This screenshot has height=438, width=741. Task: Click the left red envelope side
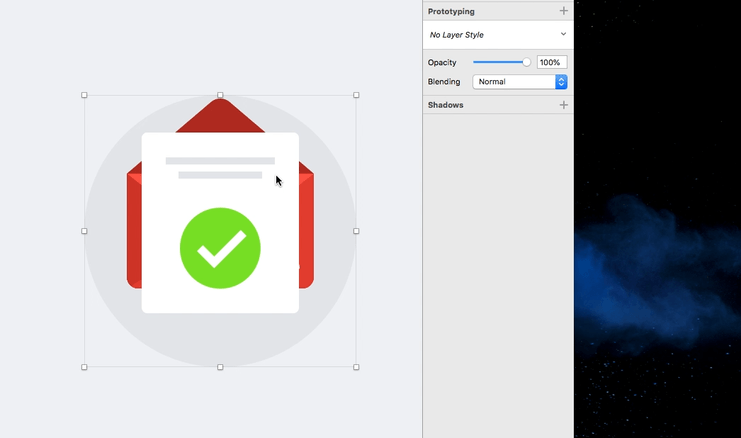click(134, 230)
